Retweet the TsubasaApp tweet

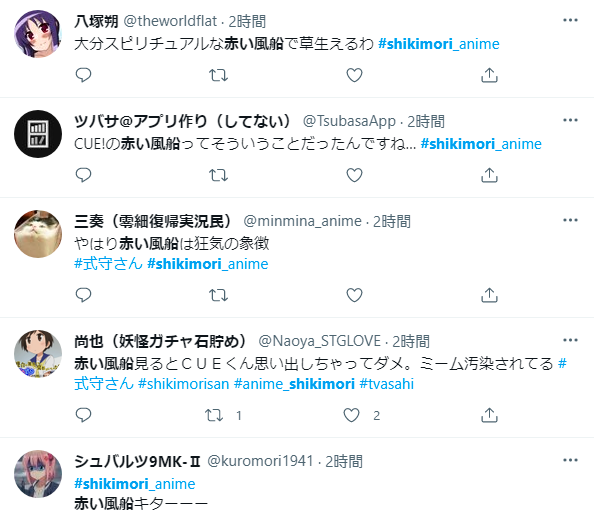(x=219, y=175)
